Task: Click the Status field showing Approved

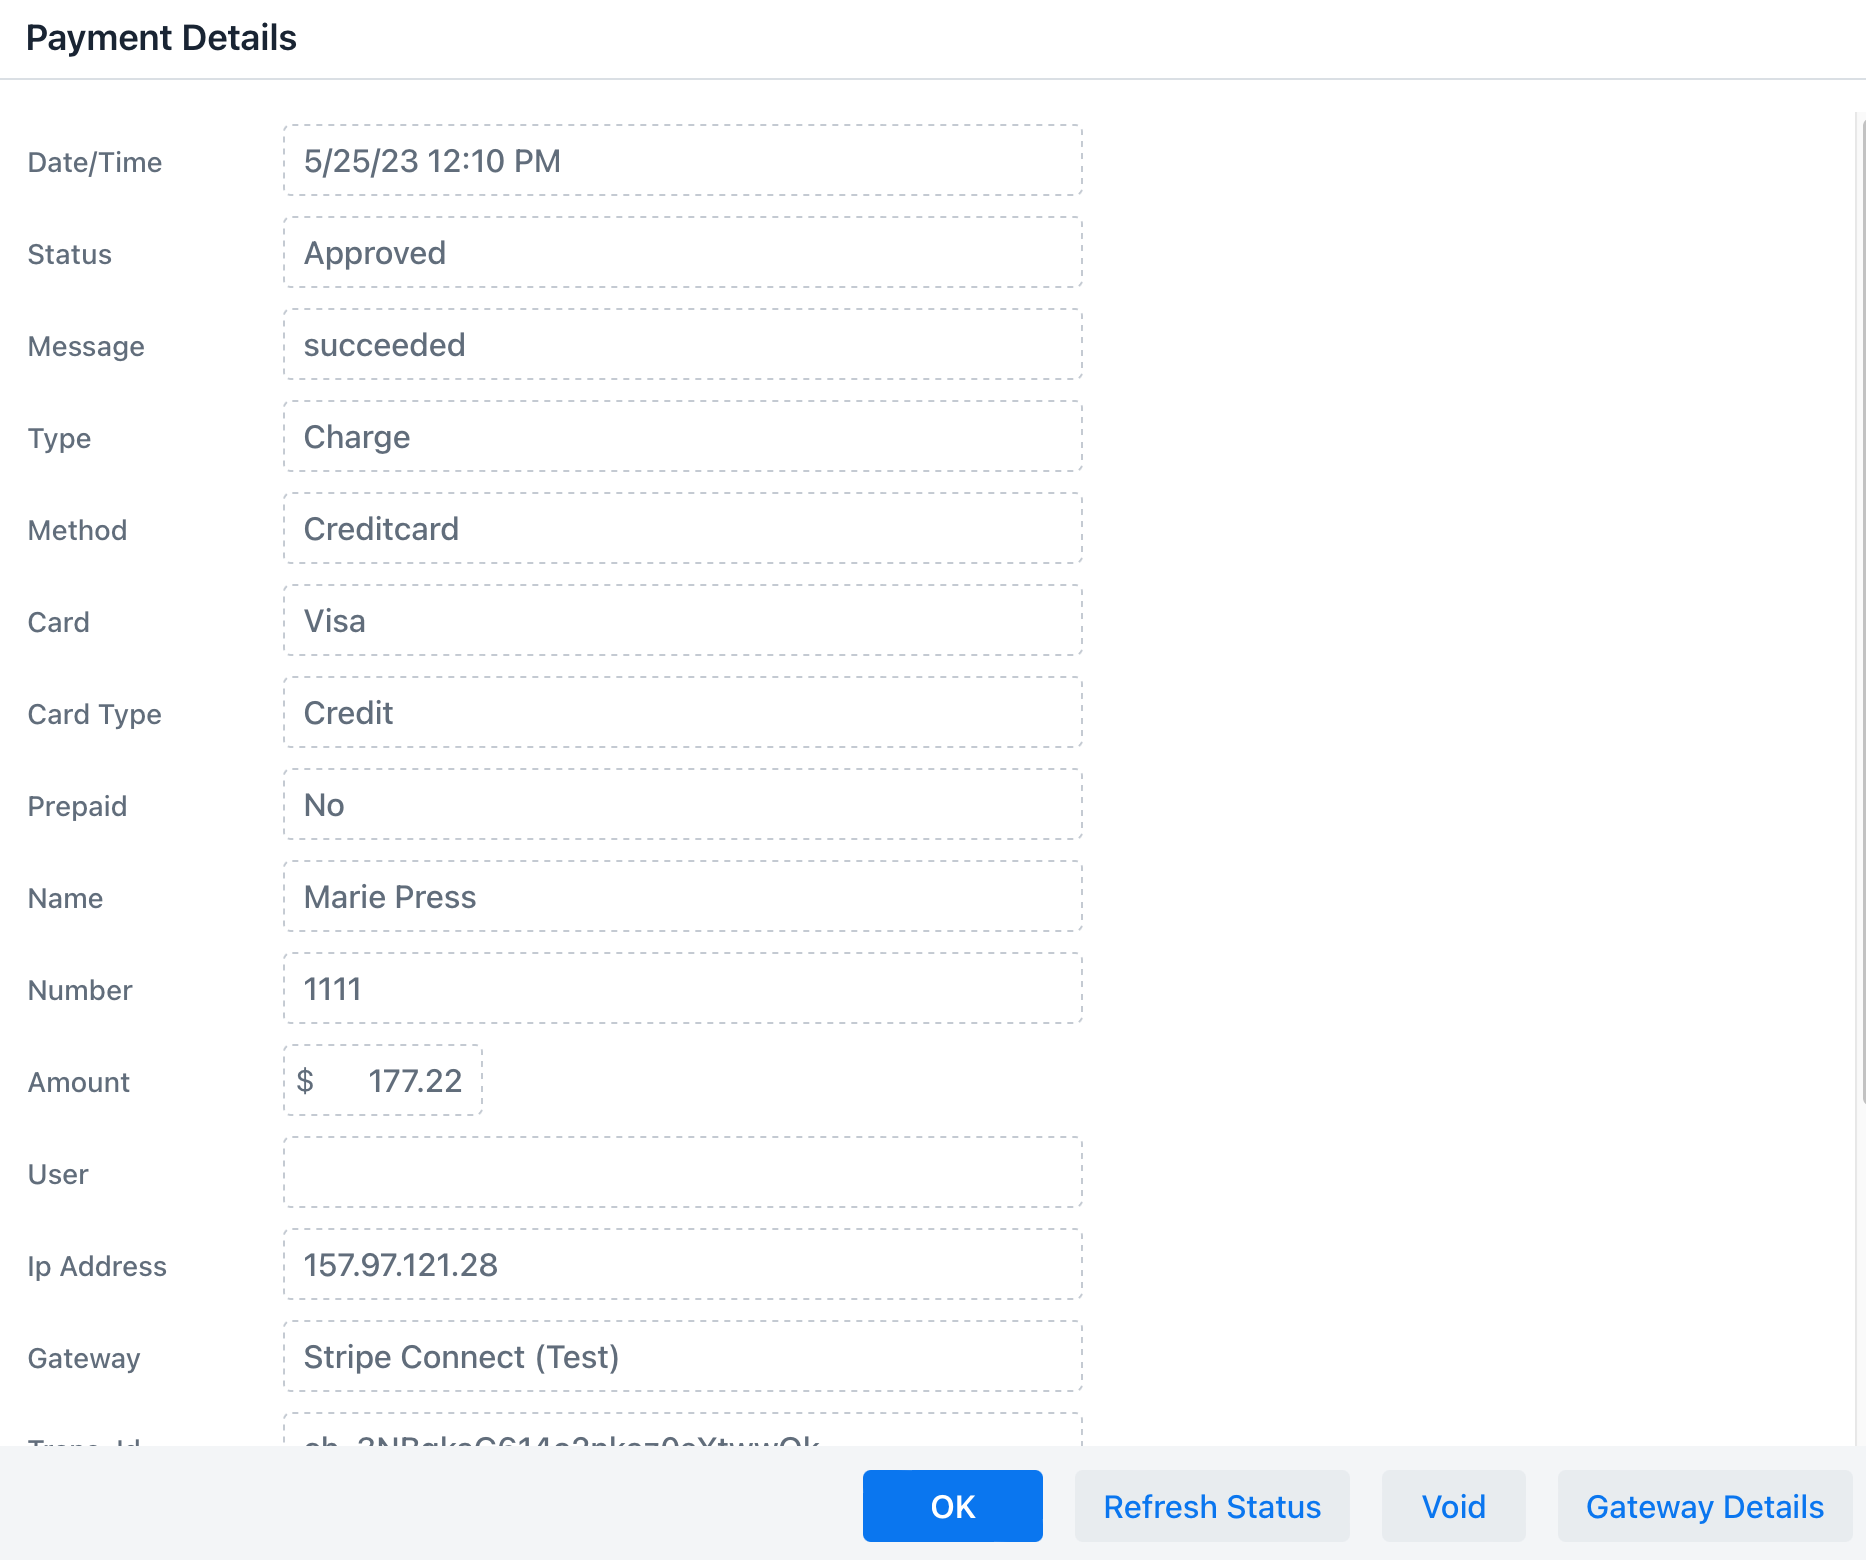Action: click(x=683, y=252)
